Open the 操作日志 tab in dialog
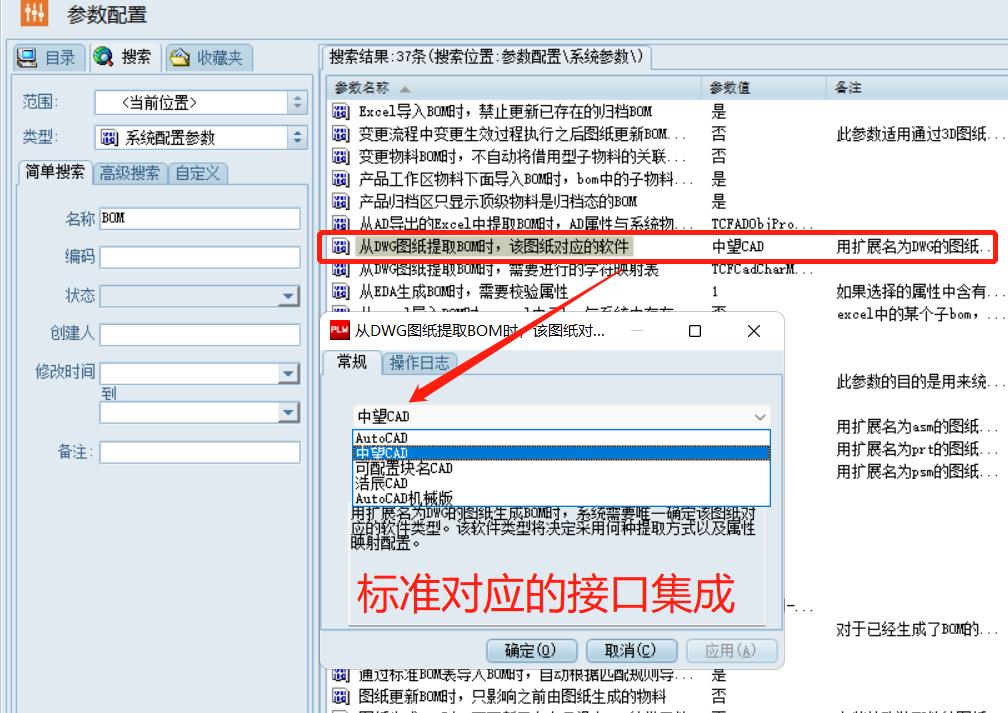Viewport: 1008px width, 713px height. click(418, 363)
